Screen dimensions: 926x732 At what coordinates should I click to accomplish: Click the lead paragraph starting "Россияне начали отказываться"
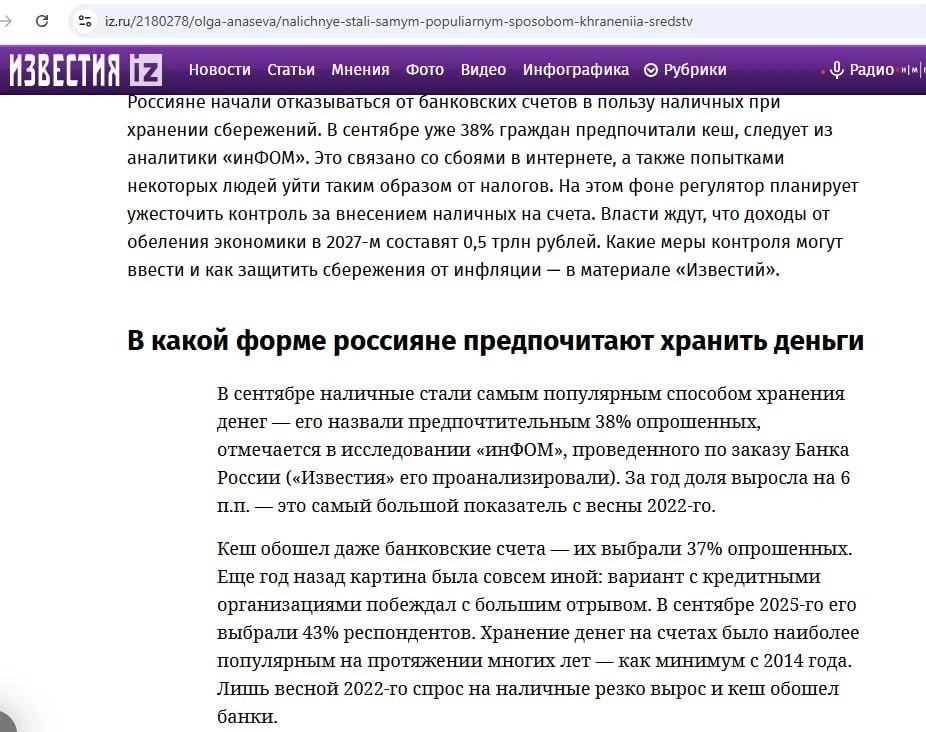tap(493, 186)
